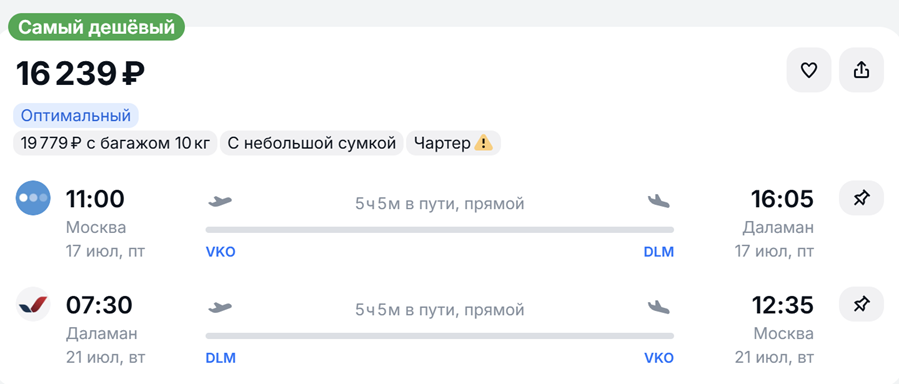
Task: Click the landing plane icon on return flight
Action: (x=659, y=307)
